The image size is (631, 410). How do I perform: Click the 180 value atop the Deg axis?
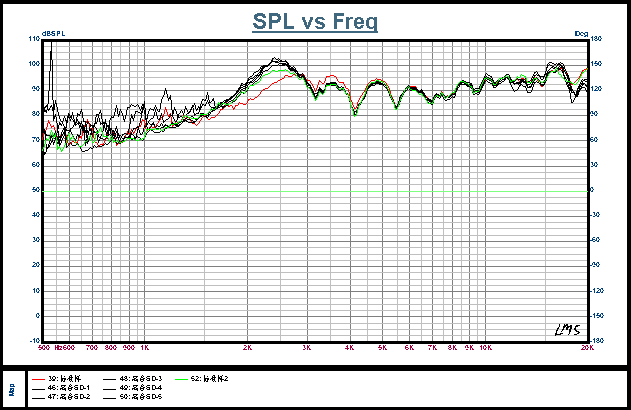[596, 39]
